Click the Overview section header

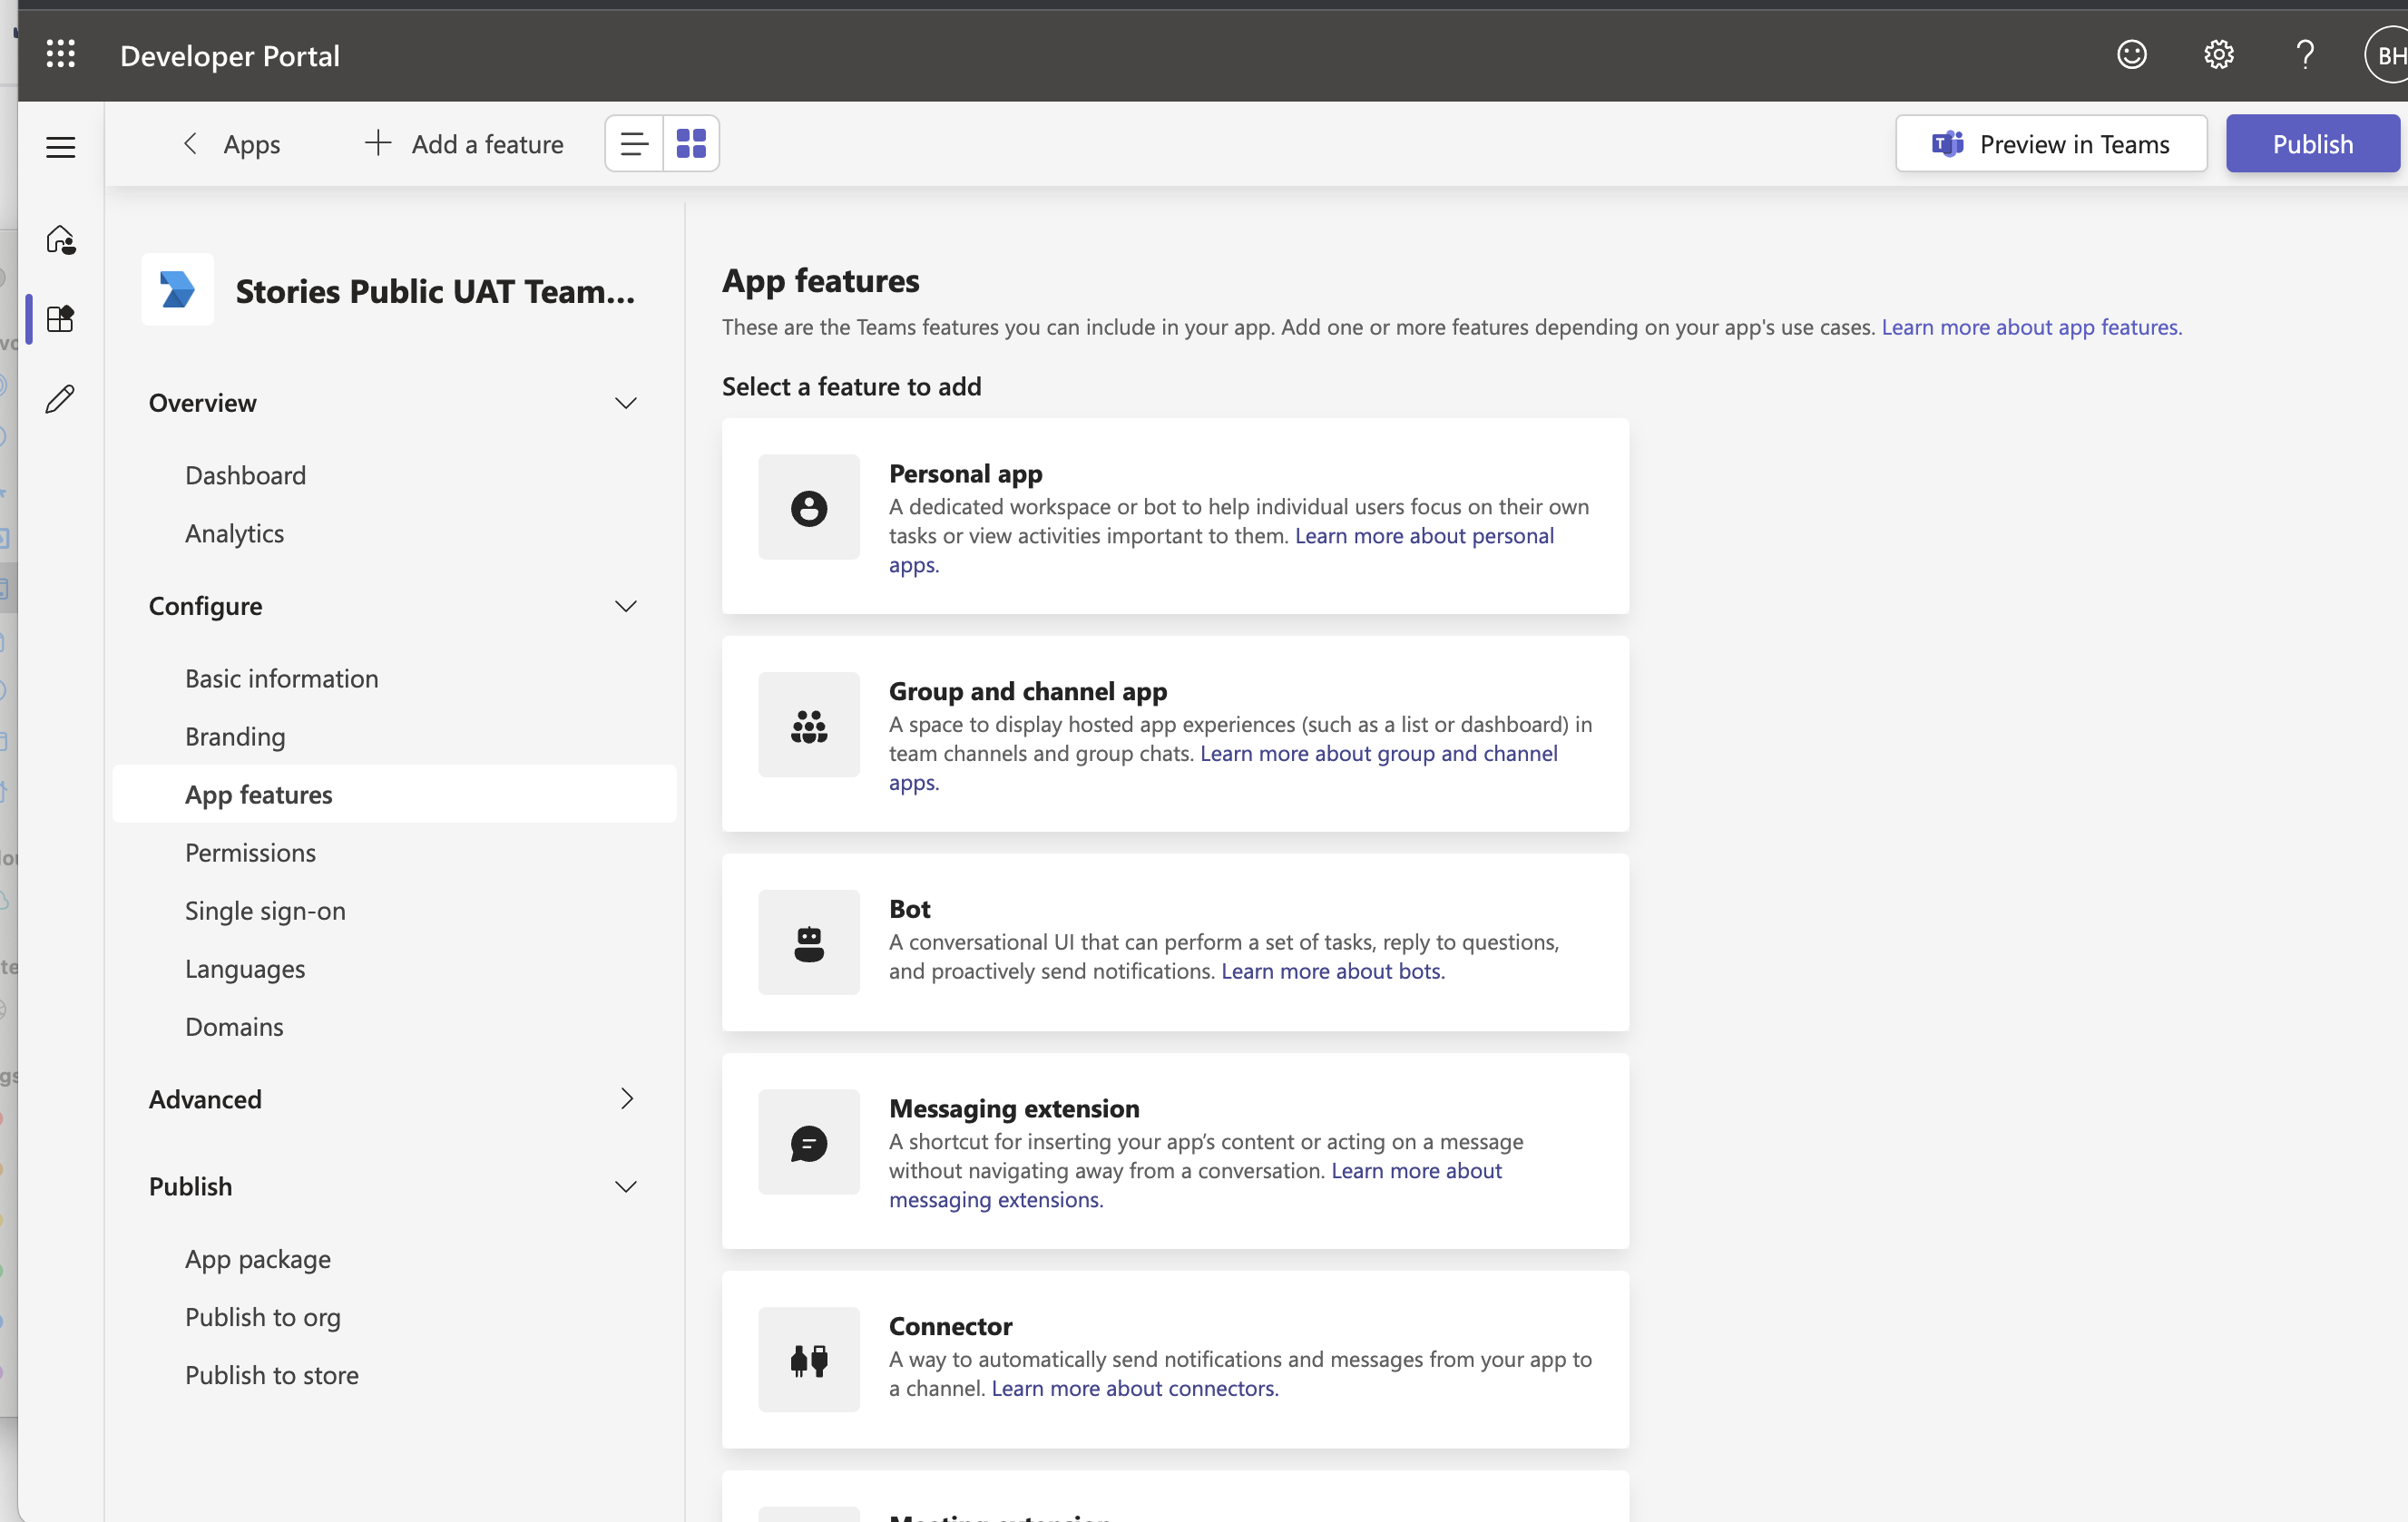[x=203, y=403]
